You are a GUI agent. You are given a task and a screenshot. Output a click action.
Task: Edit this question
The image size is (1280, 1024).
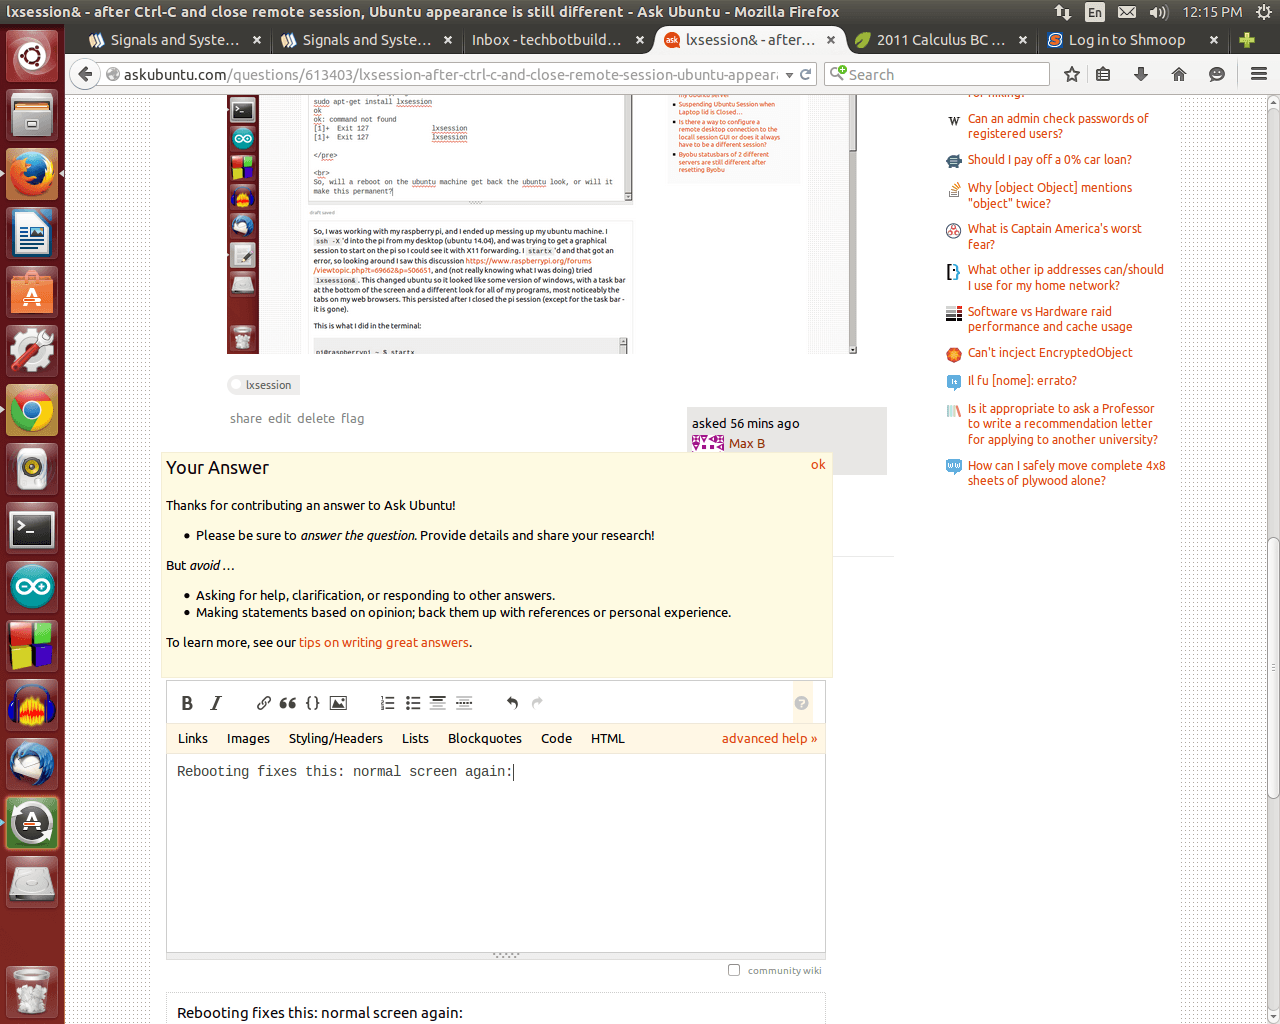tap(279, 418)
